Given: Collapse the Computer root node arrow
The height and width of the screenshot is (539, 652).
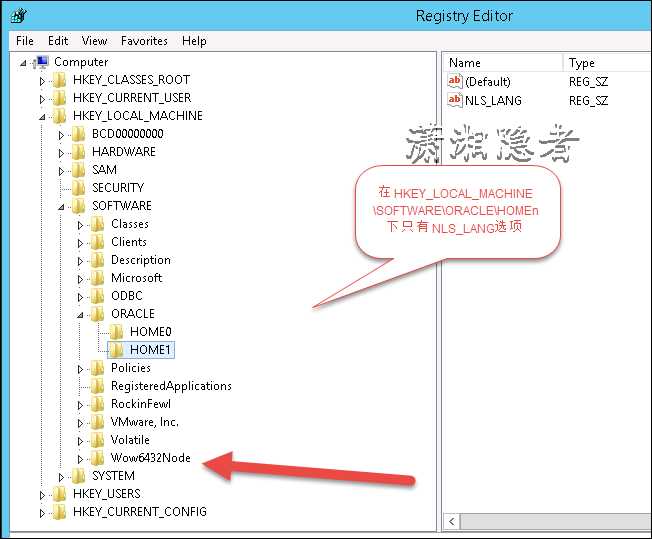Looking at the screenshot, I should (x=23, y=63).
